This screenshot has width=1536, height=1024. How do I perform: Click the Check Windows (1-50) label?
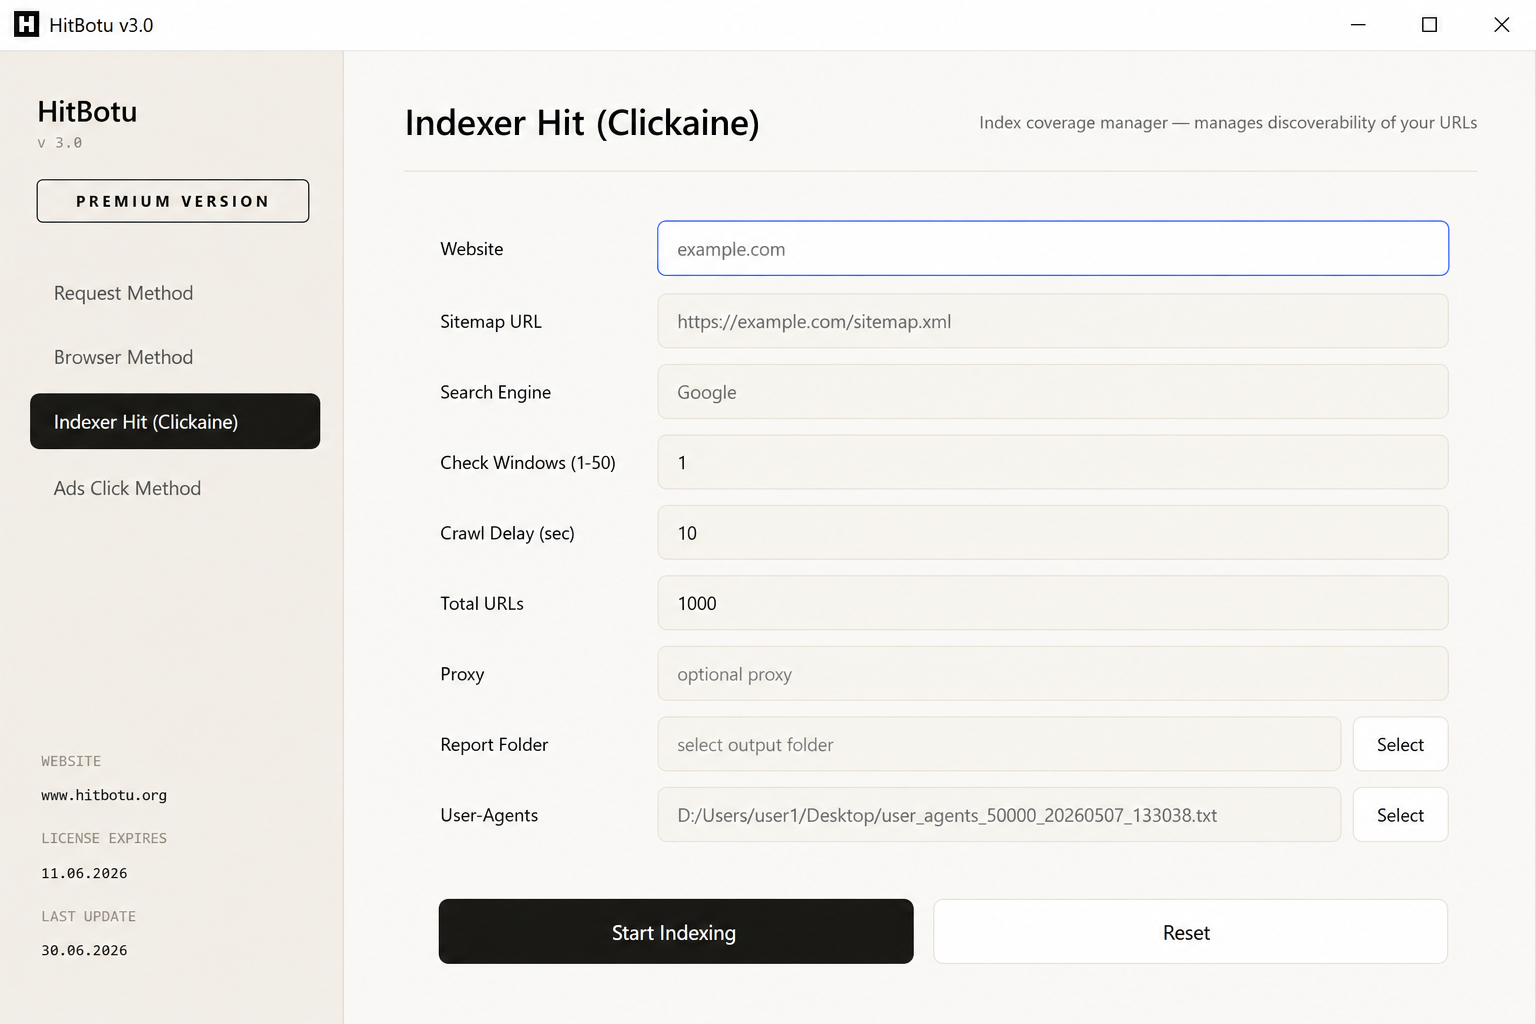pos(528,463)
